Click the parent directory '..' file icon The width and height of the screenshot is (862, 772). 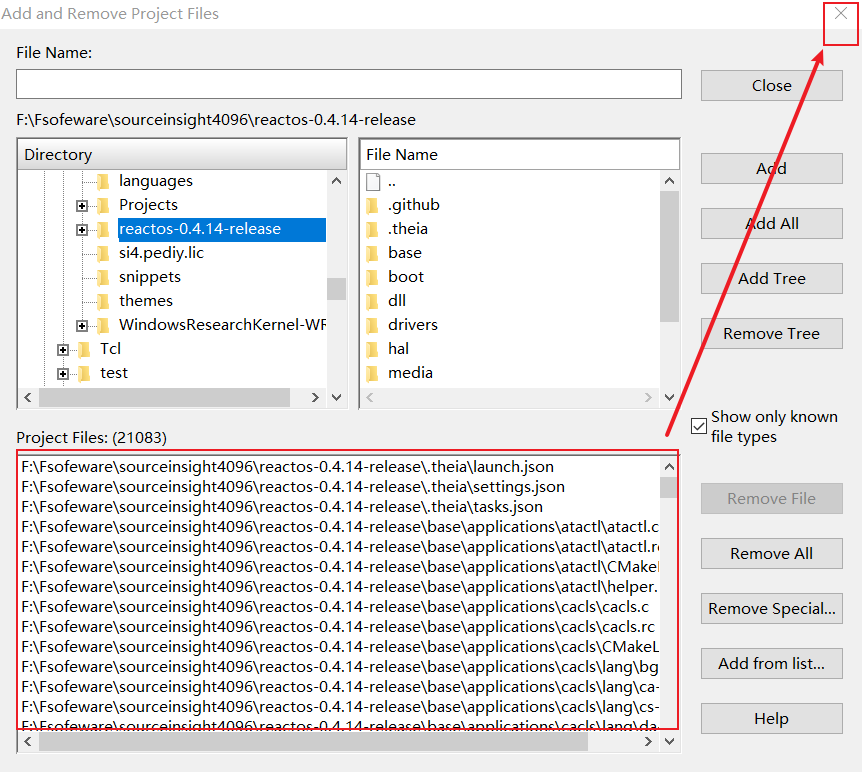(373, 181)
